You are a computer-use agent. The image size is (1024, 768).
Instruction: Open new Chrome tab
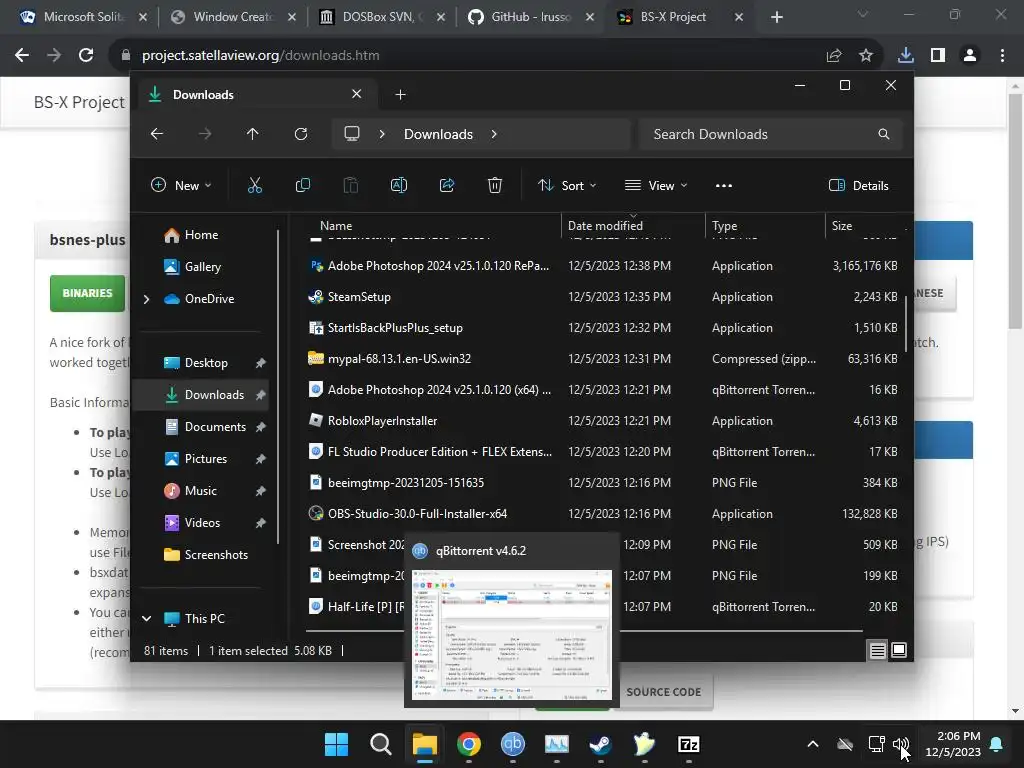776,17
